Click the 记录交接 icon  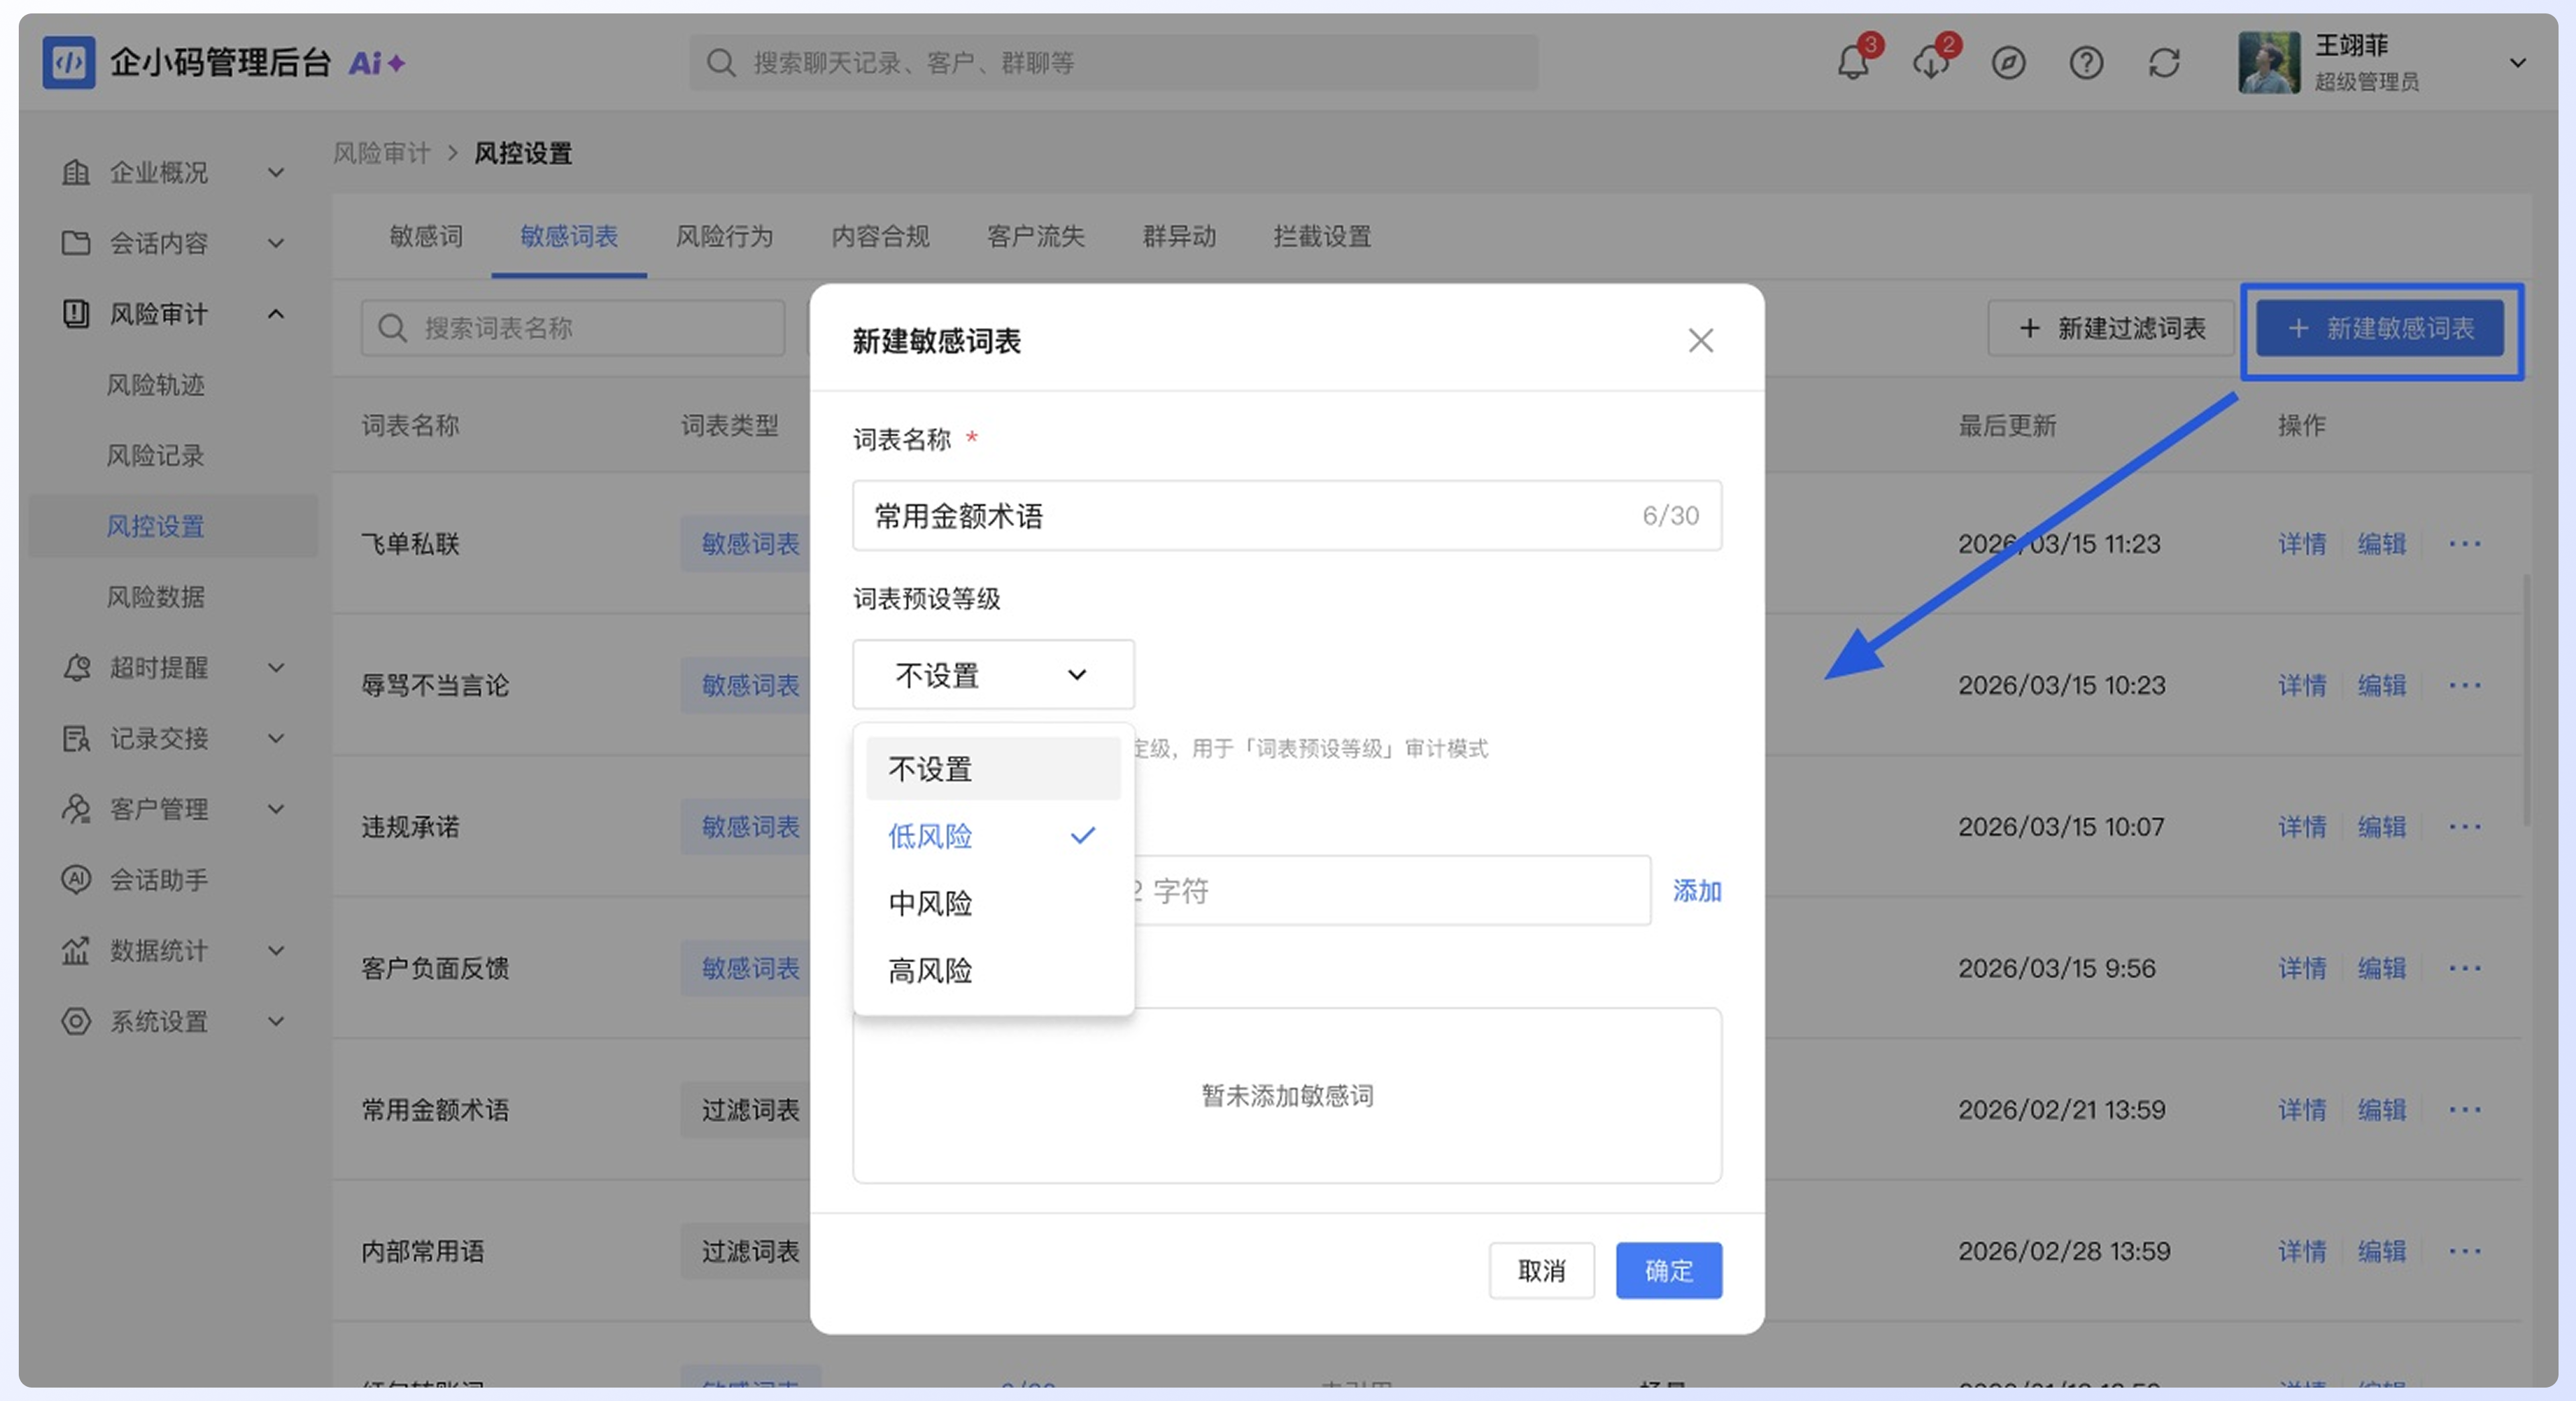76,738
